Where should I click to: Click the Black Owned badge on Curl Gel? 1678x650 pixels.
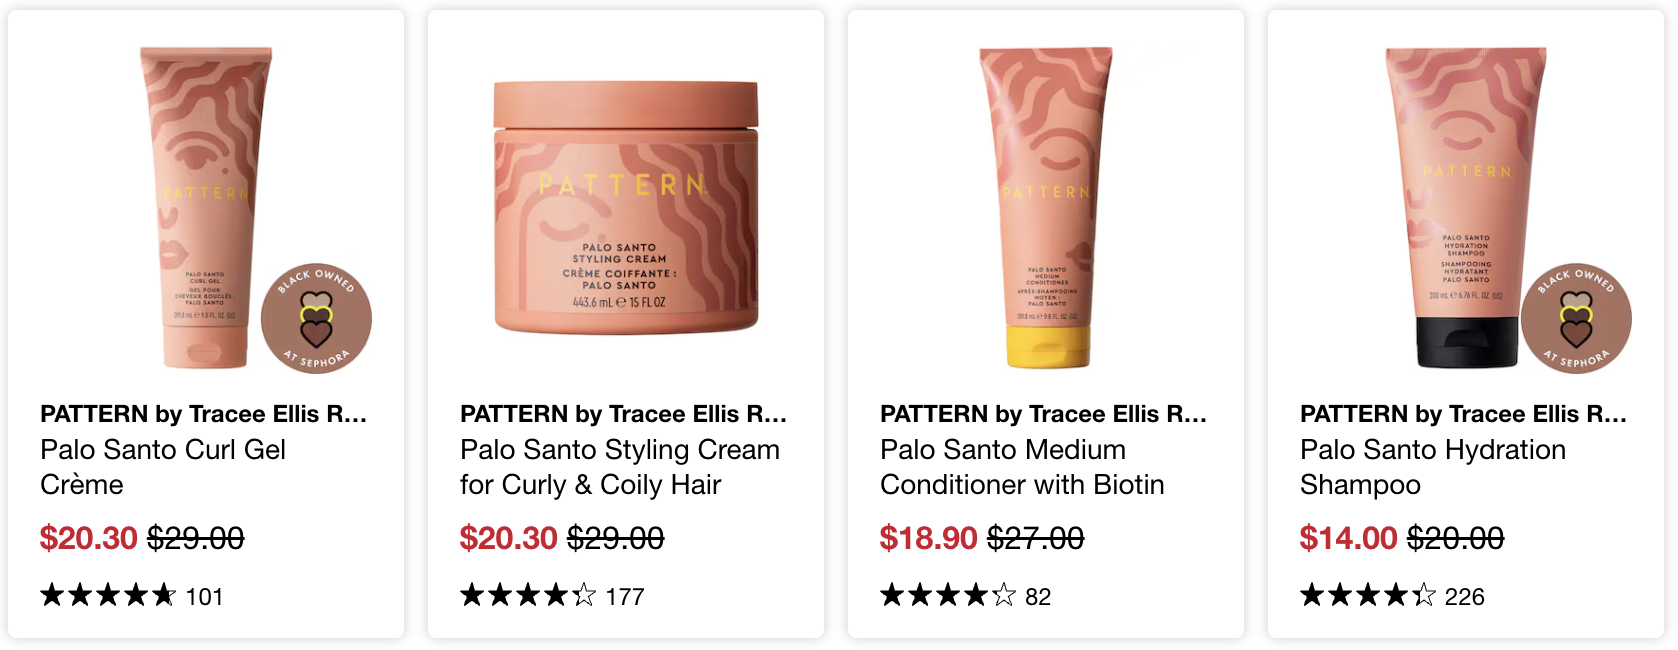click(316, 319)
